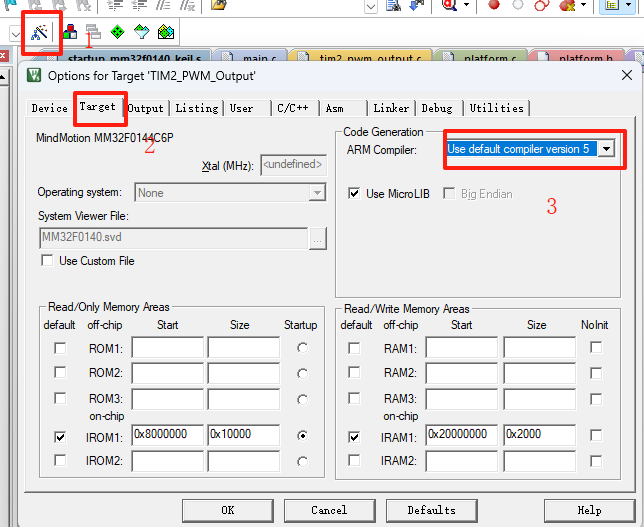Tick the Use Custom File checkbox

tap(47, 260)
